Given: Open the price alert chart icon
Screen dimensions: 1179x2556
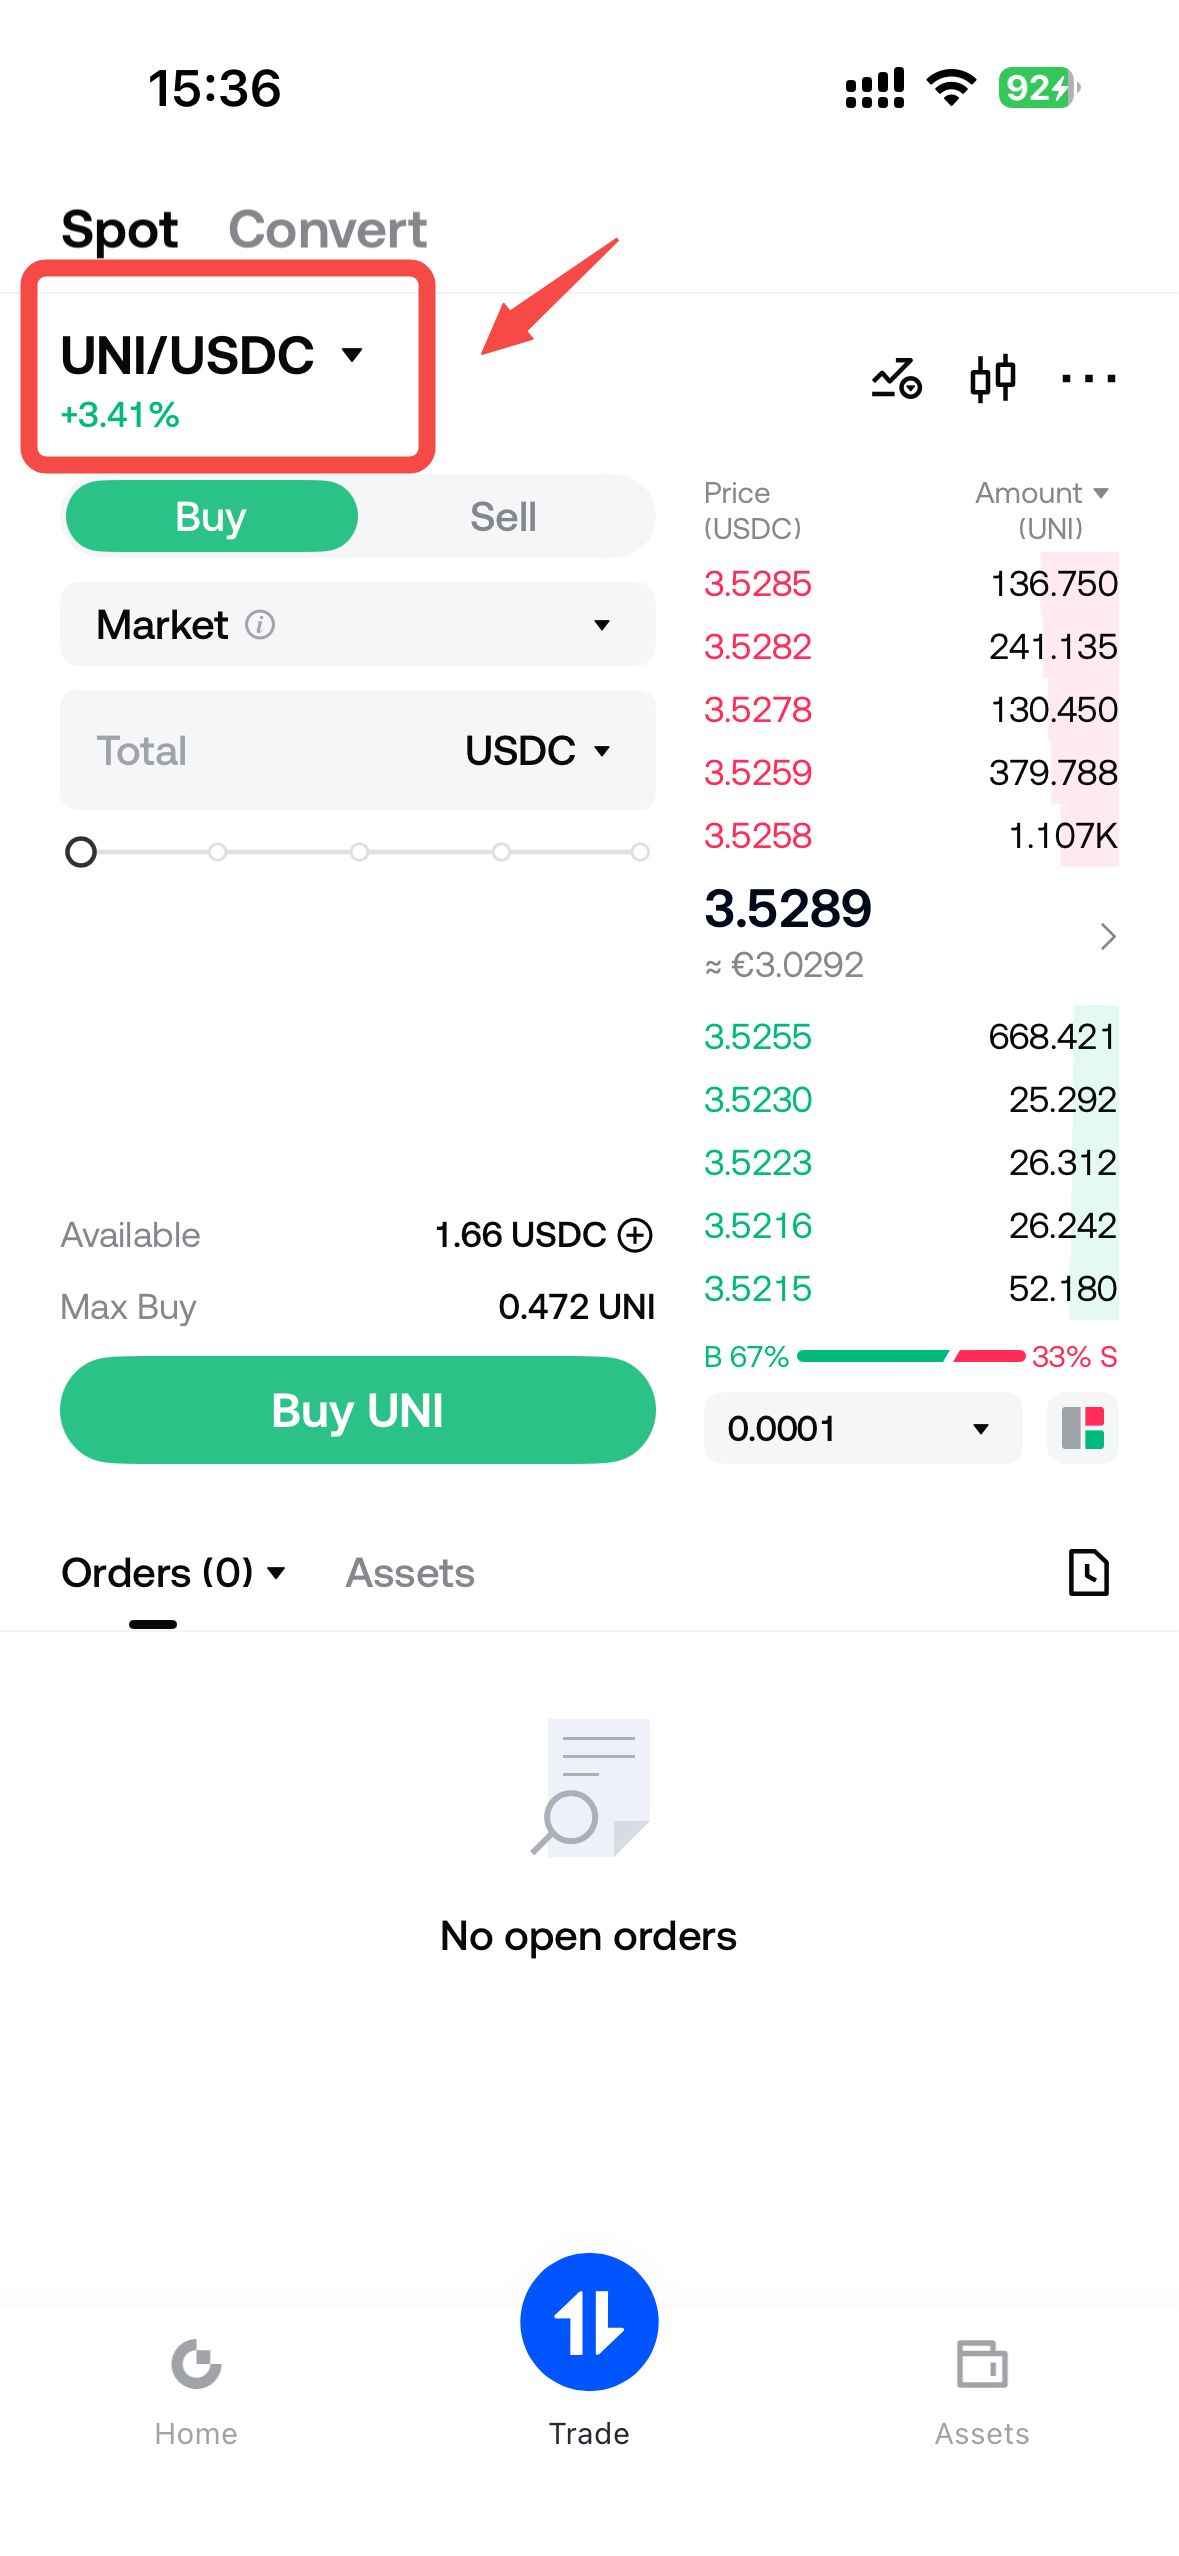Looking at the screenshot, I should click(896, 379).
